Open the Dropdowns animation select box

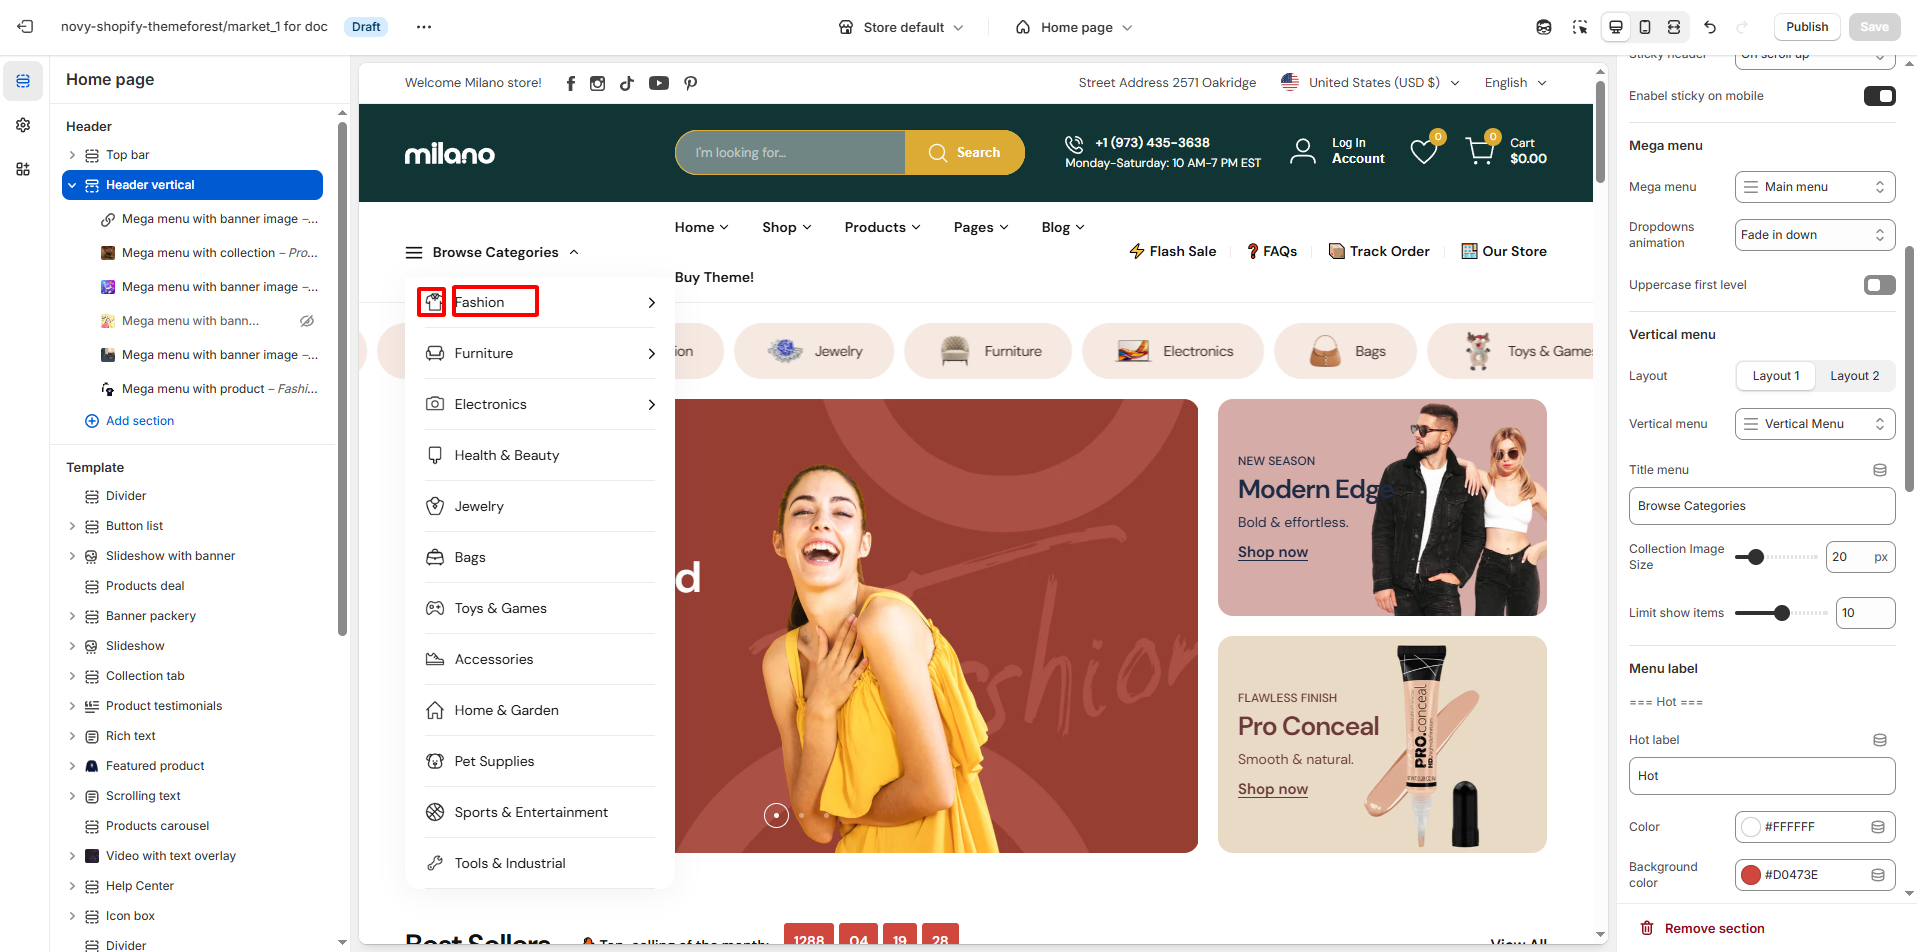[1814, 235]
